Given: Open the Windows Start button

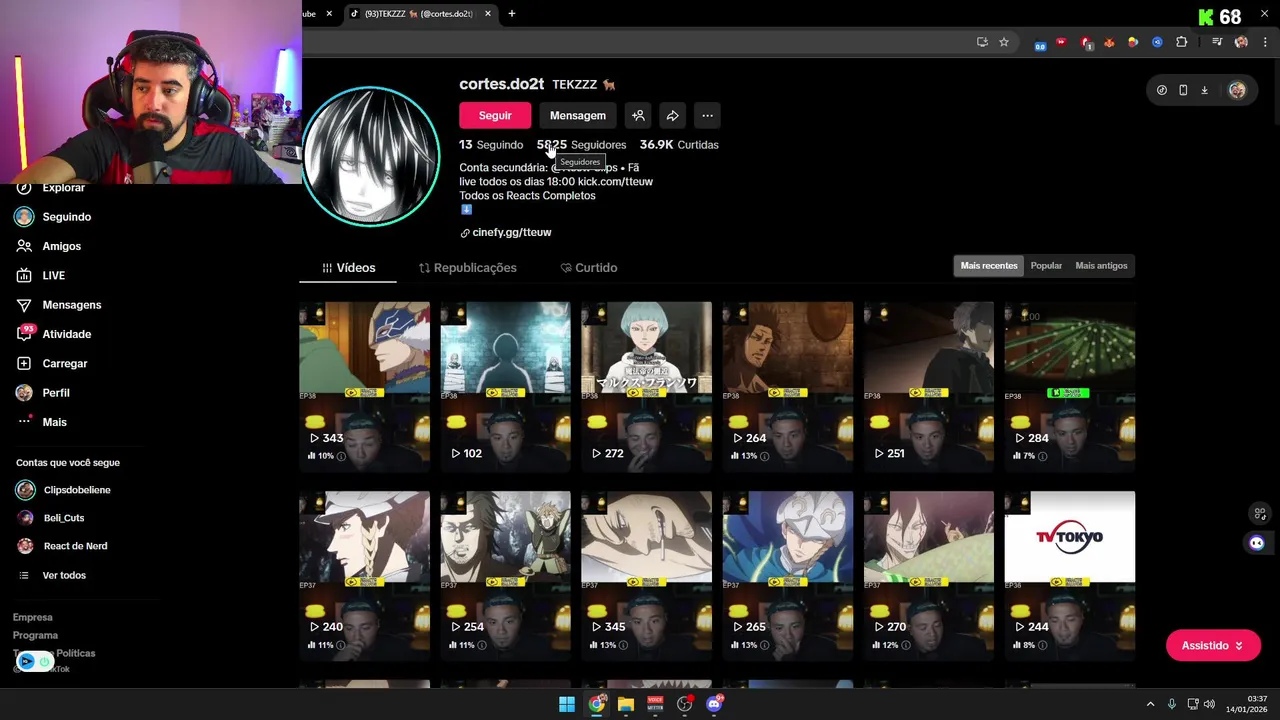Looking at the screenshot, I should 567,704.
